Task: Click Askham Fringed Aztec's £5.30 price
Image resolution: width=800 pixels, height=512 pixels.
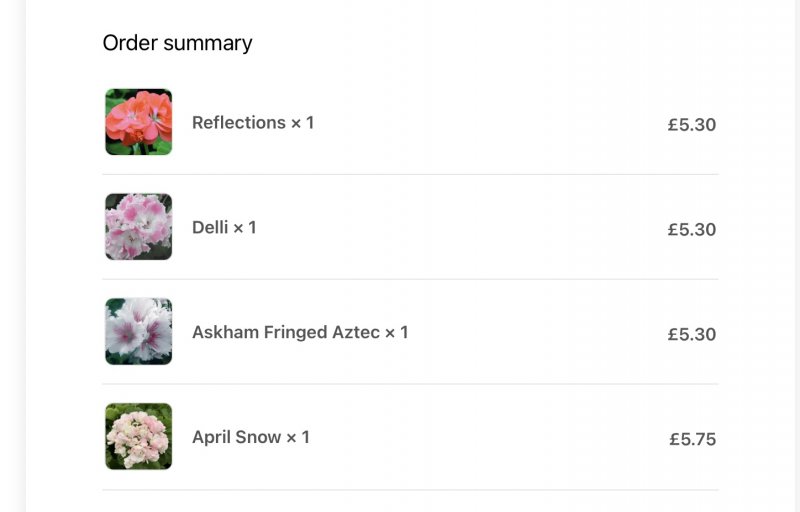Action: click(692, 335)
